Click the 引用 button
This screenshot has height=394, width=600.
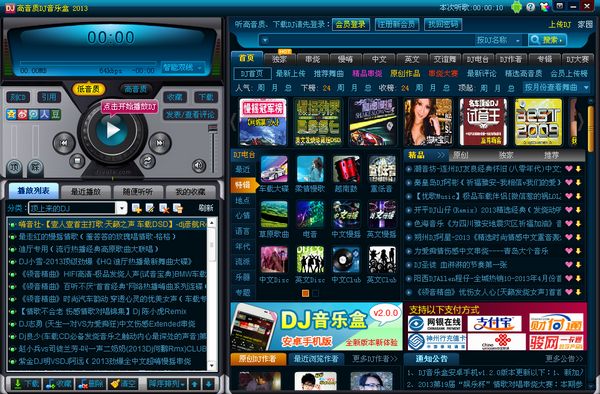[x=49, y=97]
